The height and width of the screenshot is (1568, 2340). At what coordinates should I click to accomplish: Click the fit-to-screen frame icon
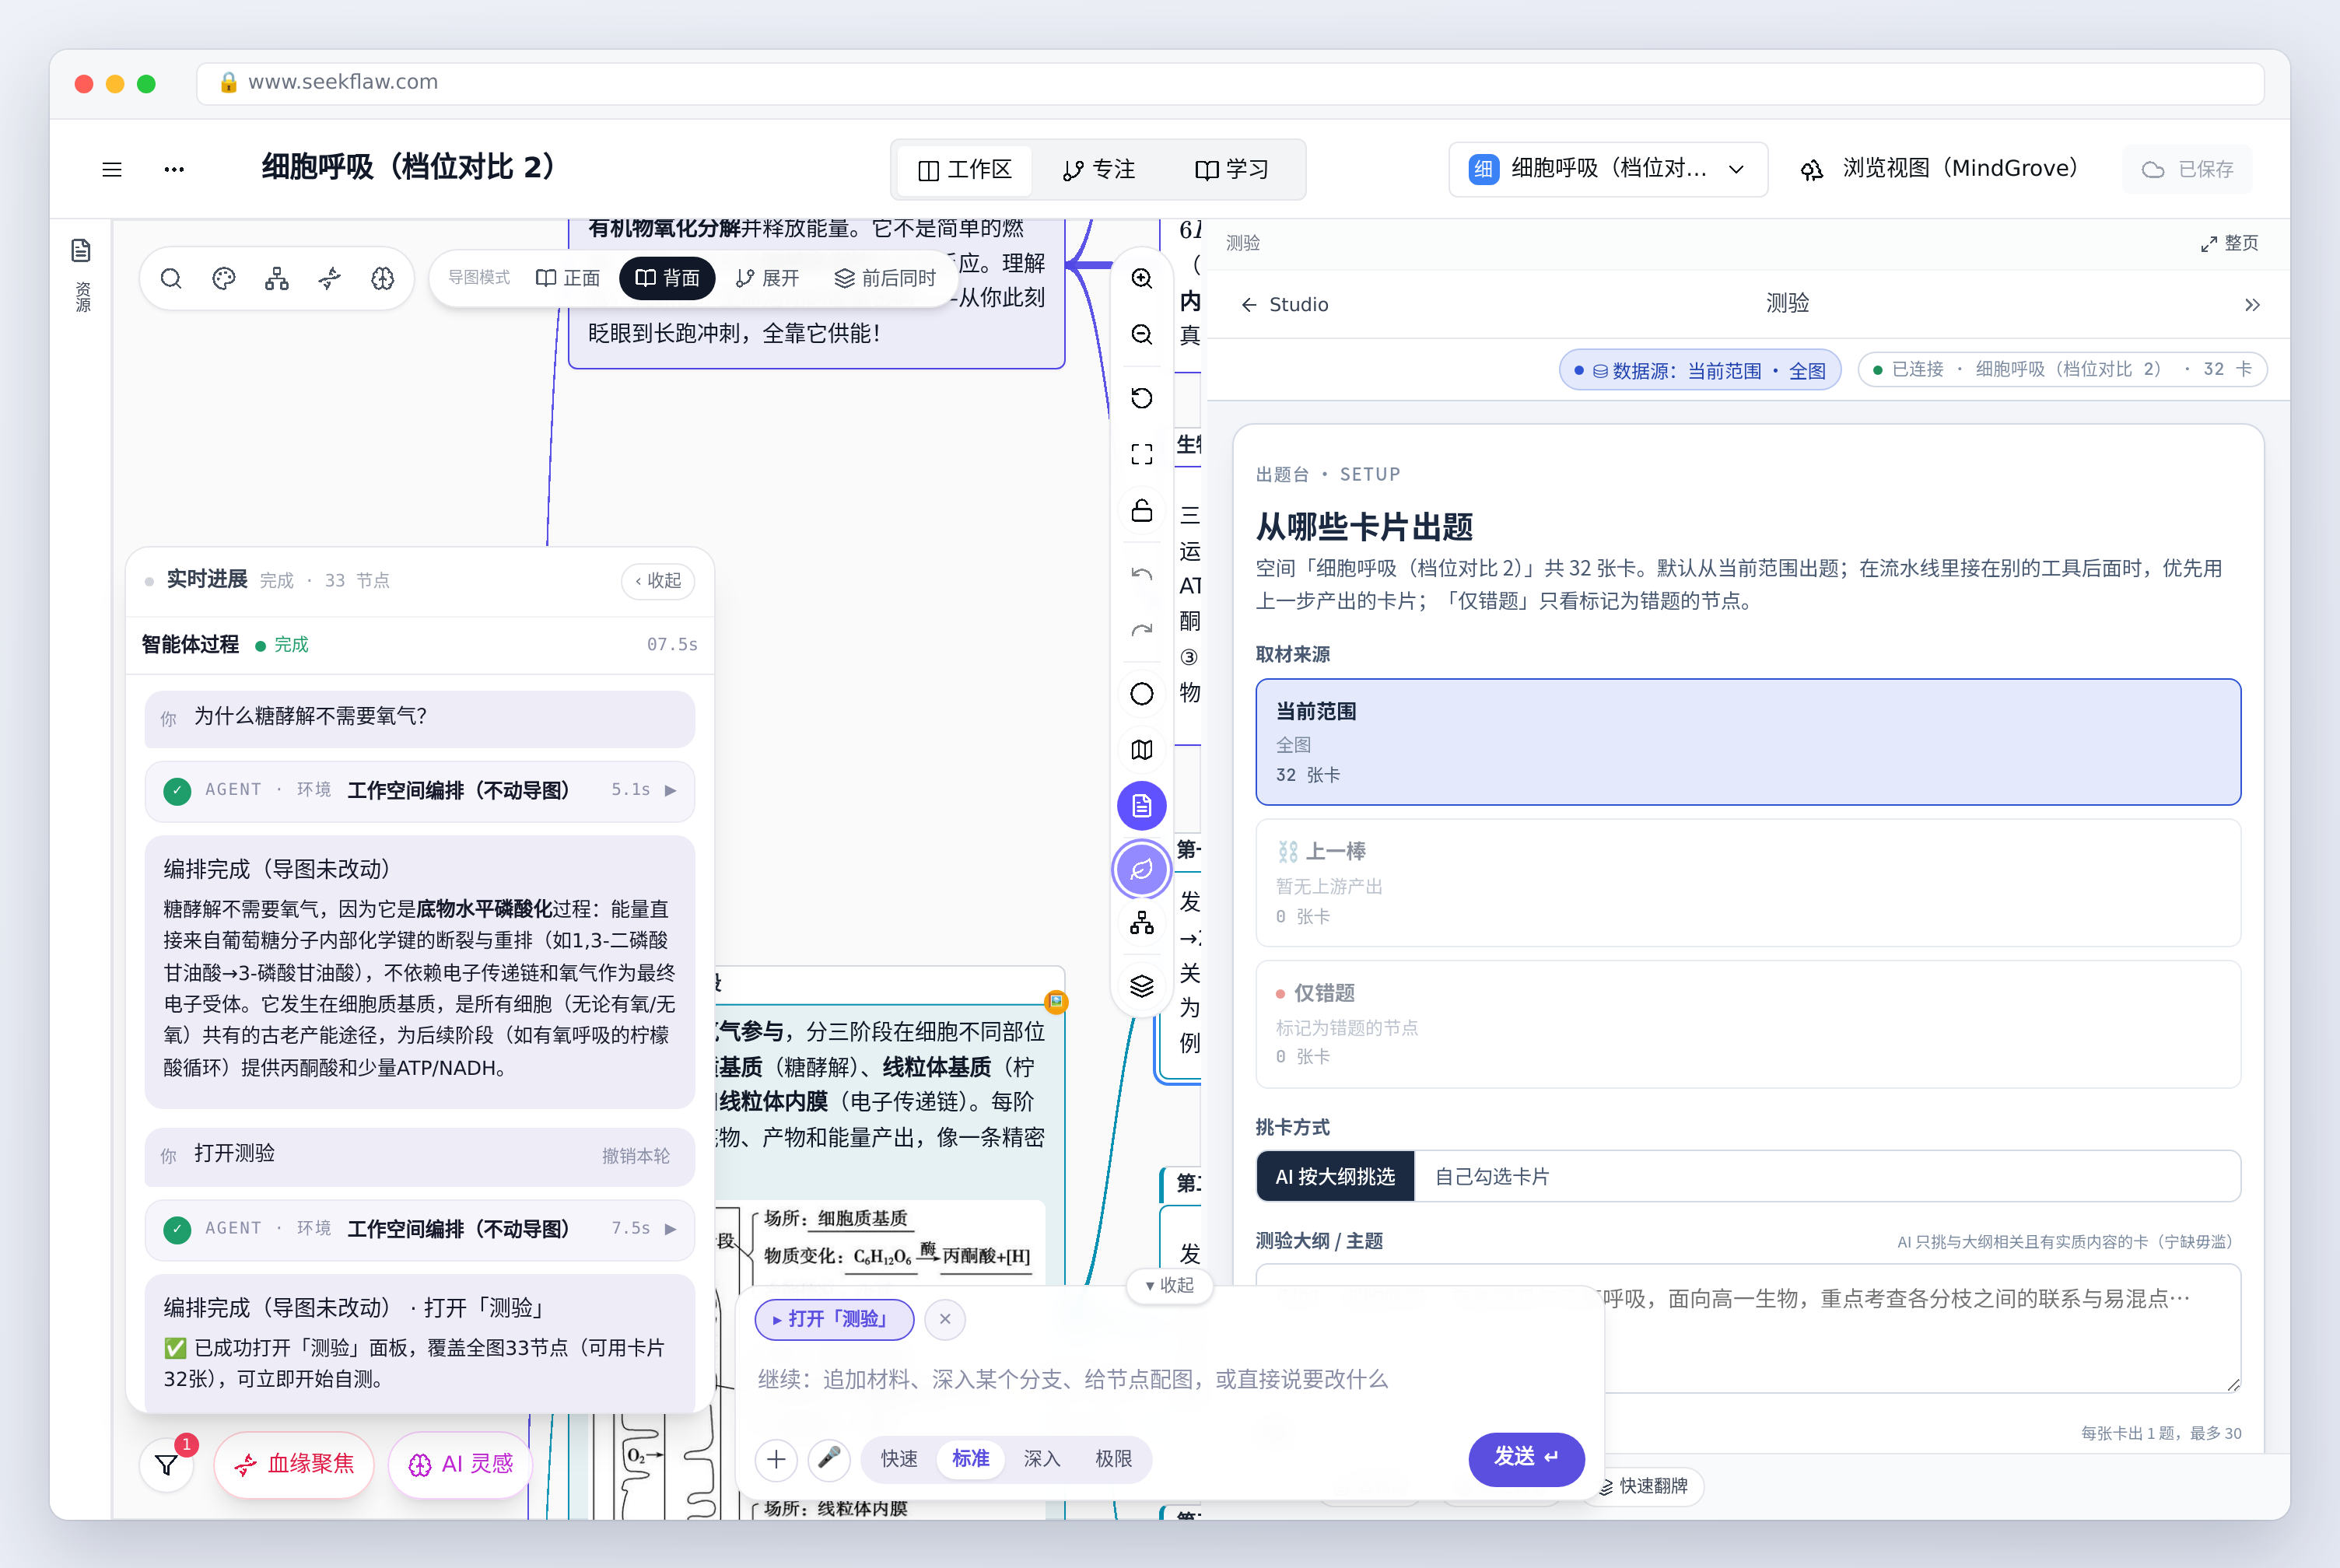pyautogui.click(x=1142, y=454)
